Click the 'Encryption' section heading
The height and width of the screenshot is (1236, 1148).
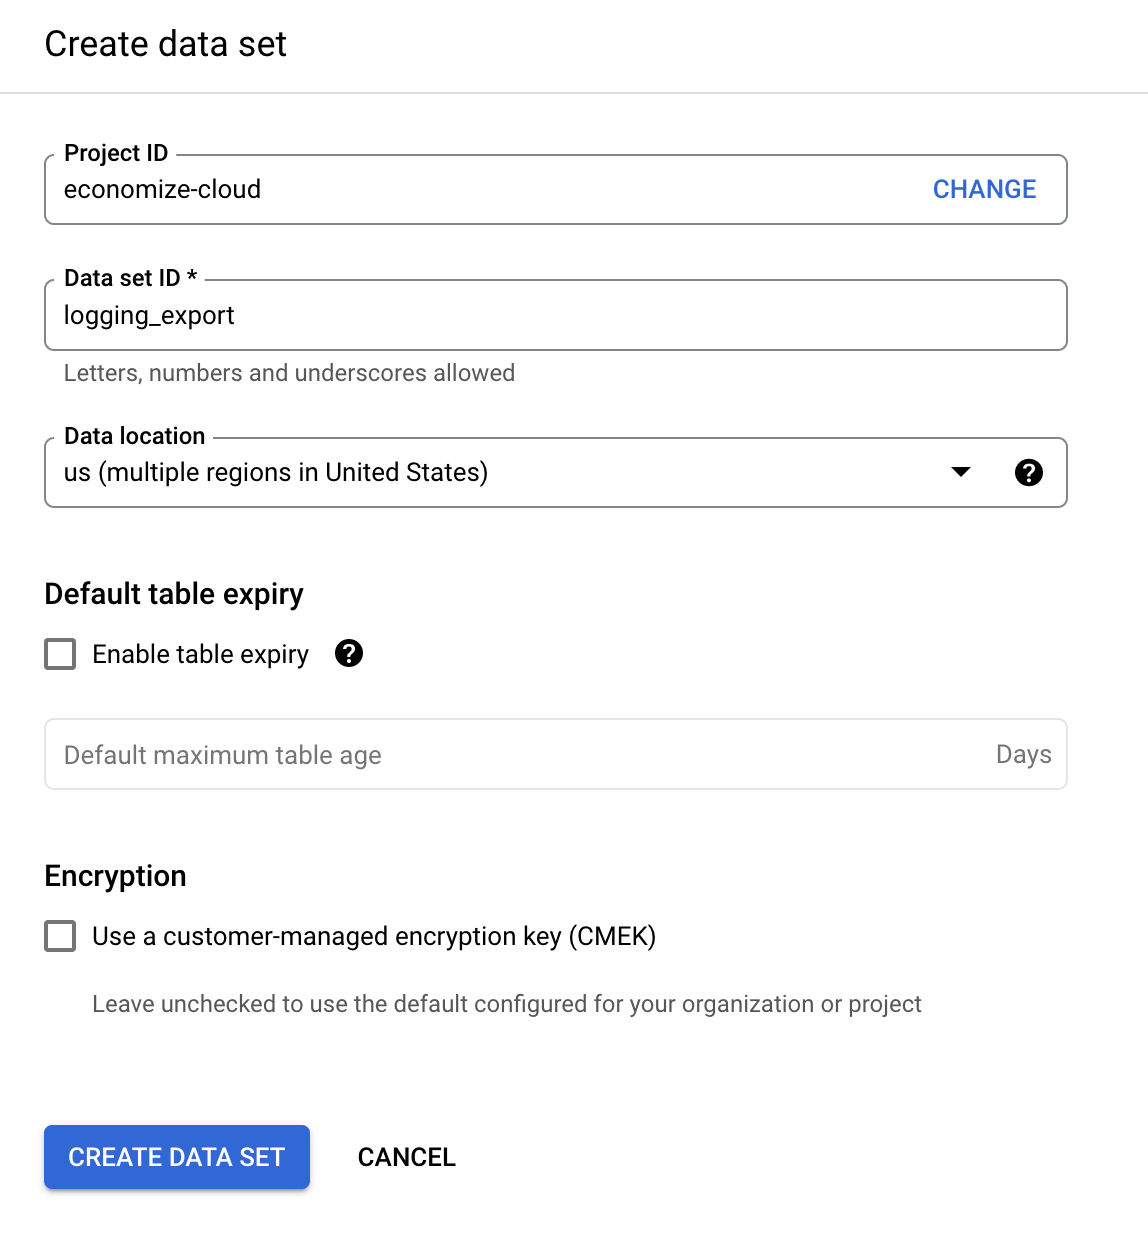pos(116,876)
